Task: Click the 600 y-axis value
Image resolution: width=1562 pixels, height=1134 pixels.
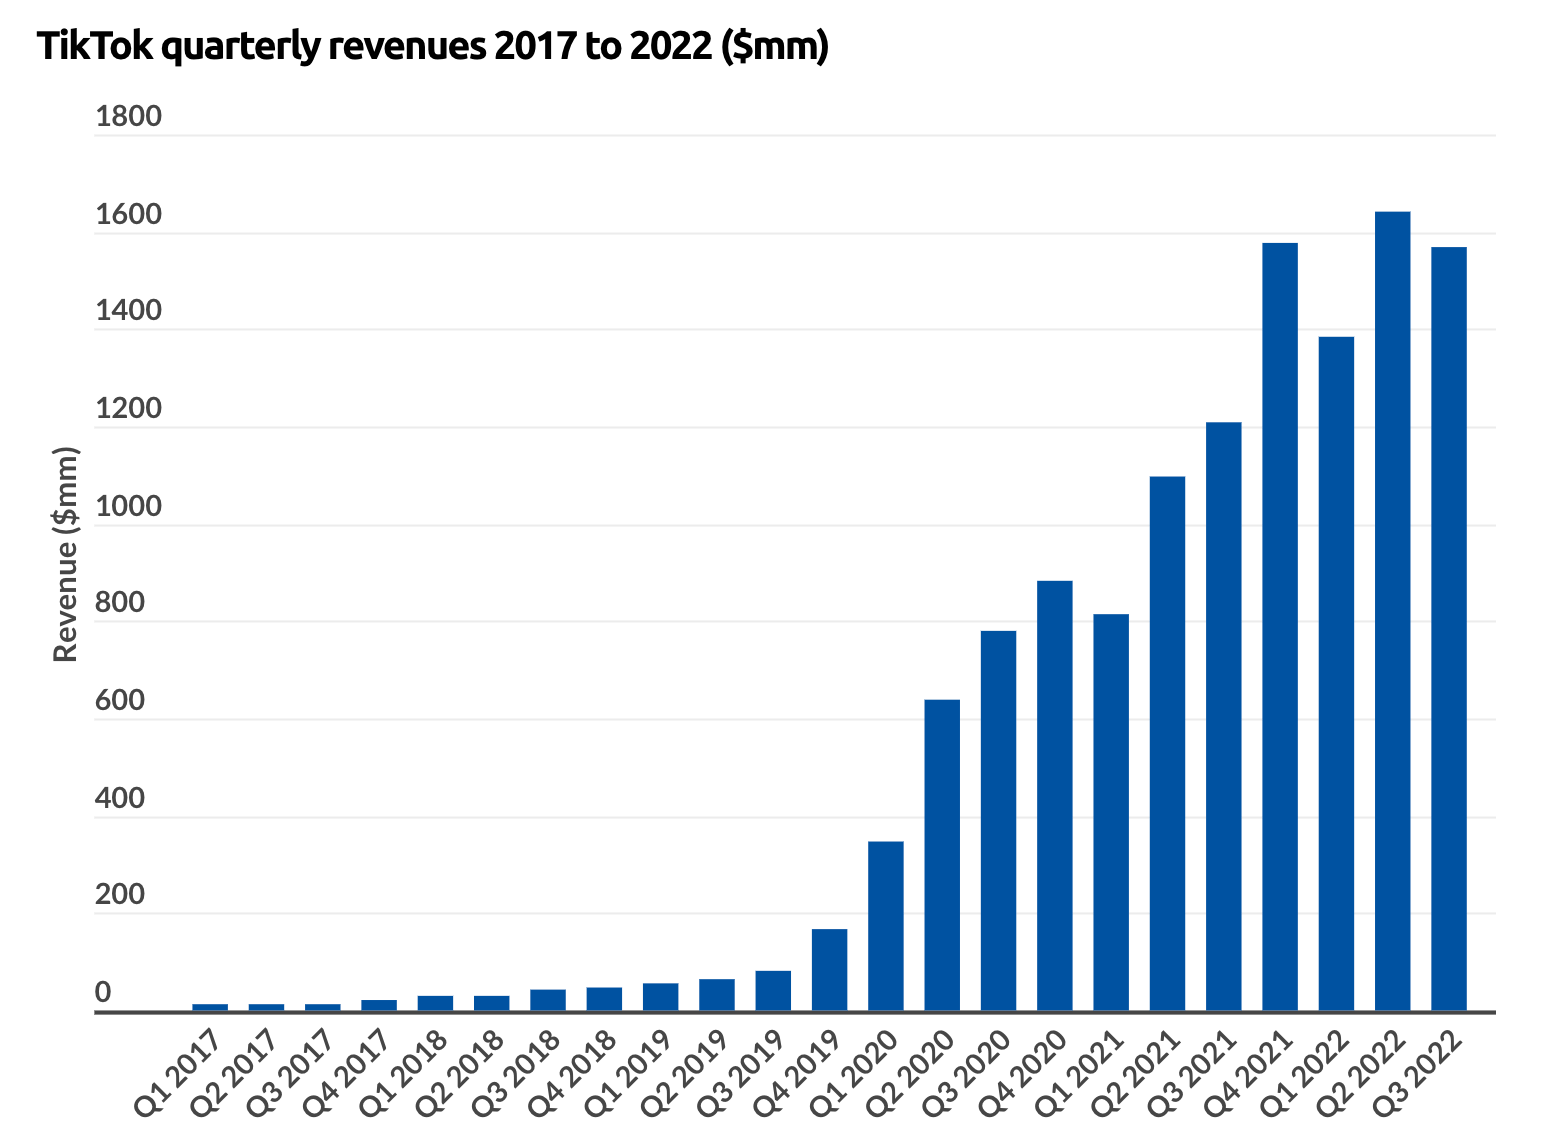Action: pos(120,701)
